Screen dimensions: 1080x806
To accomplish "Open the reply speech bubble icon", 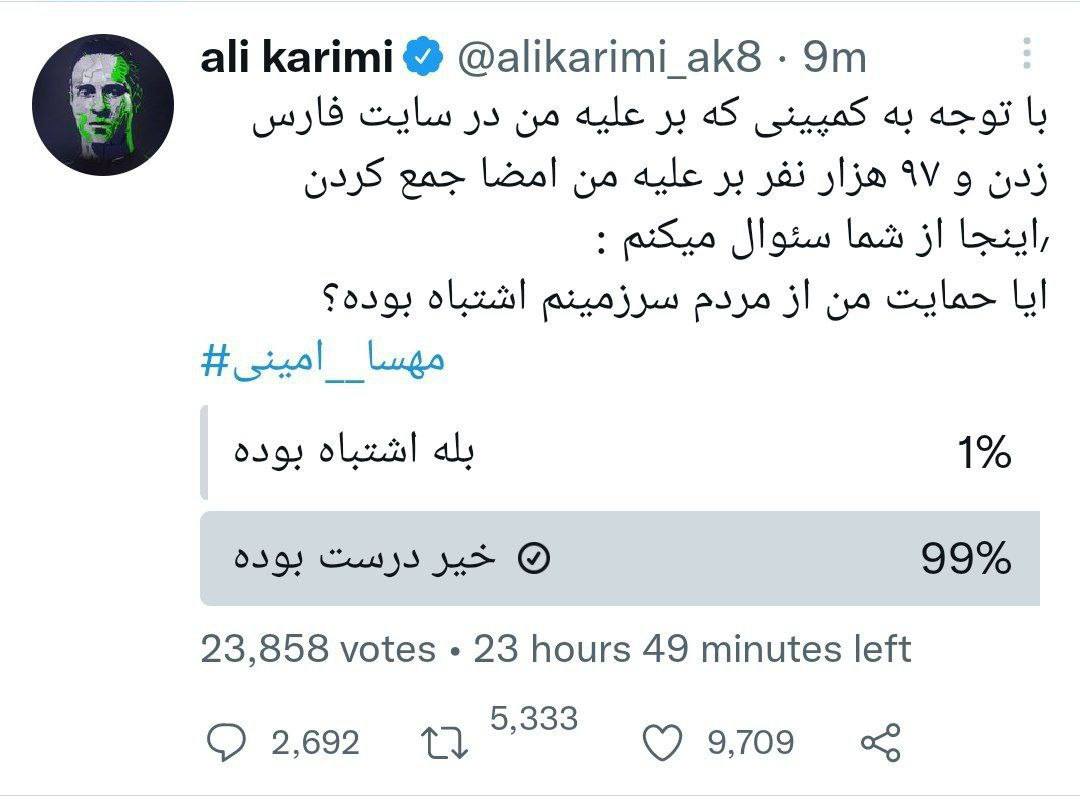I will (226, 743).
